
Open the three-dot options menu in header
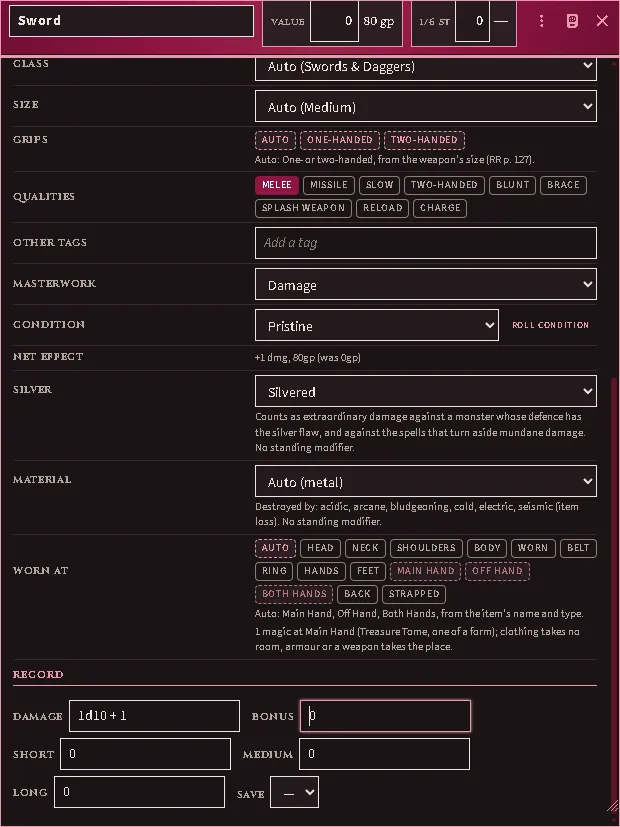[x=541, y=21]
